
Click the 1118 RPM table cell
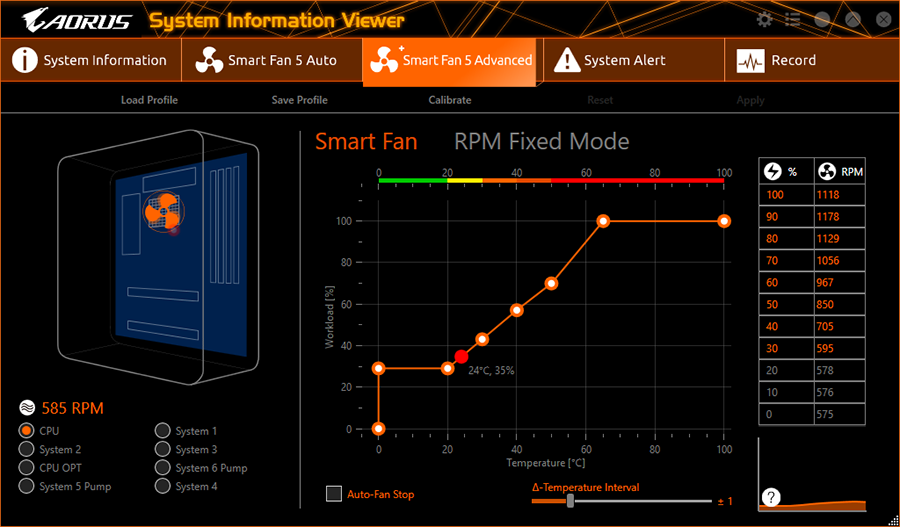coord(839,195)
